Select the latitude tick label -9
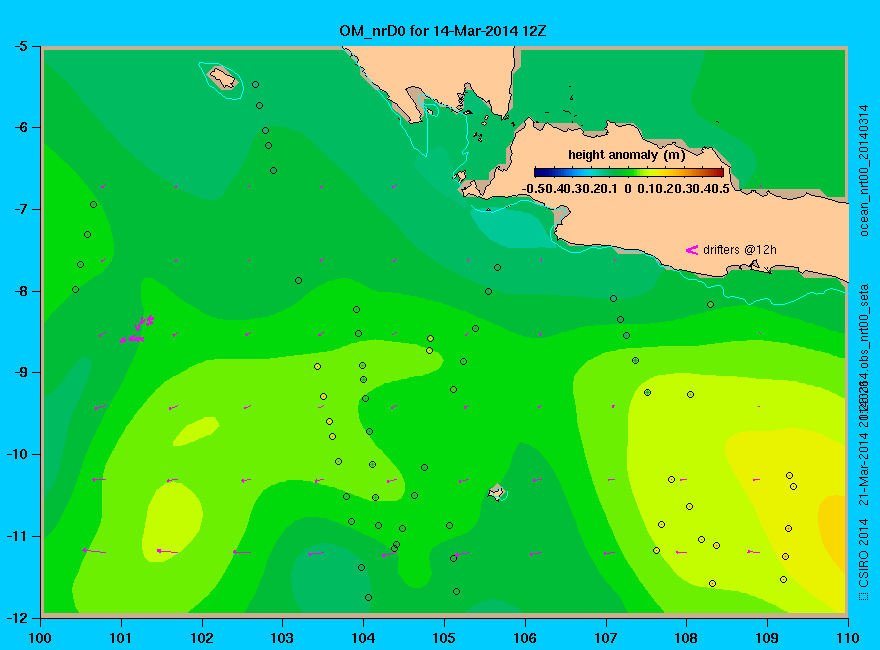Viewport: 880px width, 650px height. tap(20, 373)
